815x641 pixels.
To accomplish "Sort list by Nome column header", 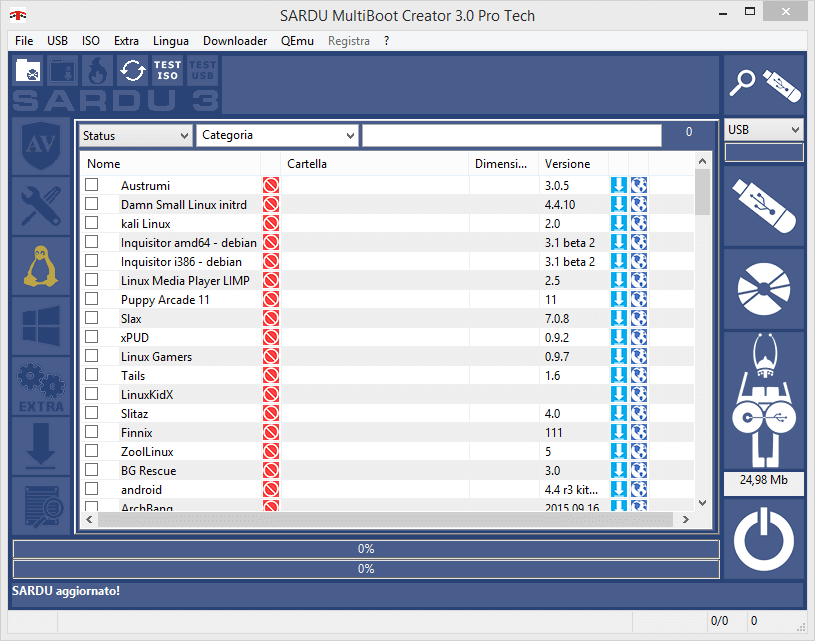I will coord(170,164).
